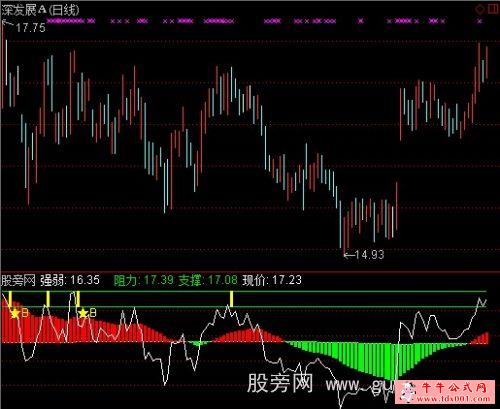Screen dimensions: 500x409
Task: Select the green 支撑: 17.08 readout
Action: [x=208, y=280]
